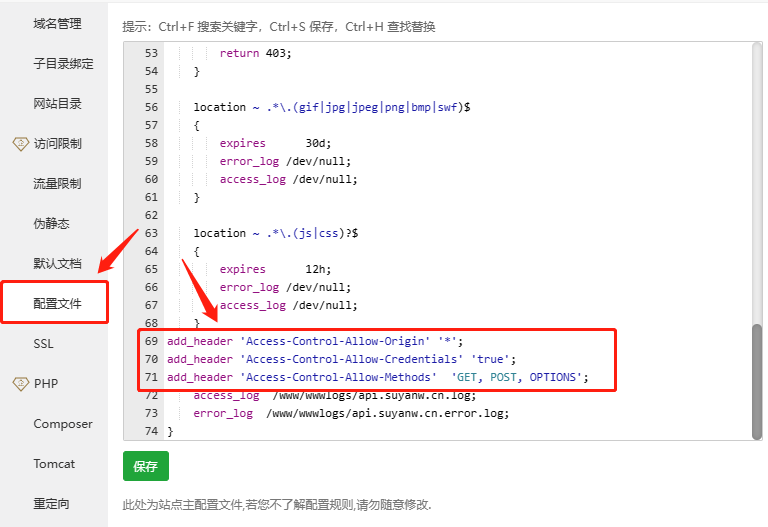
Task: Click error_log /dev/null on line 66
Action: [x=285, y=287]
